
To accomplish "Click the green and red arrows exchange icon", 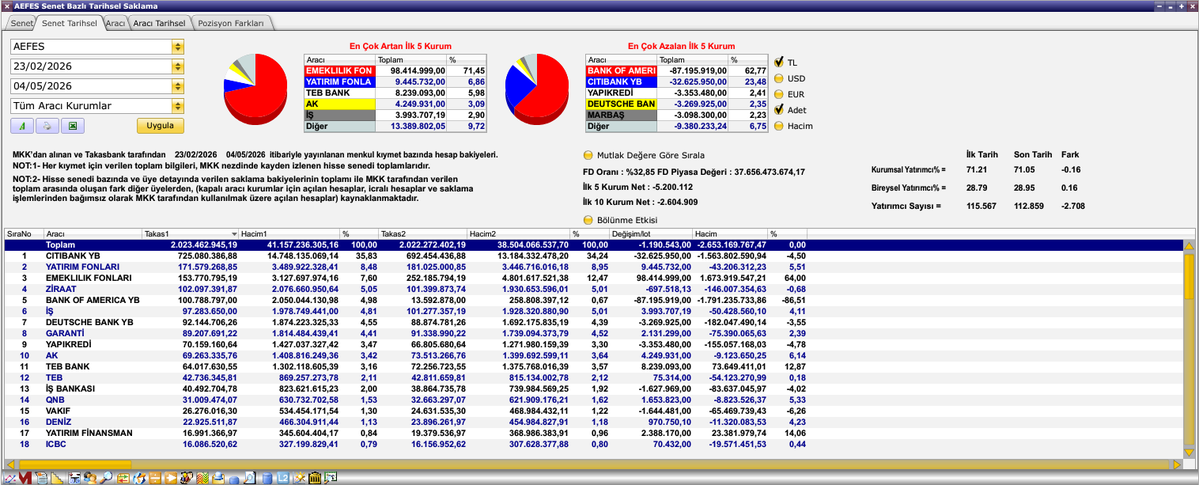I will click(123, 478).
